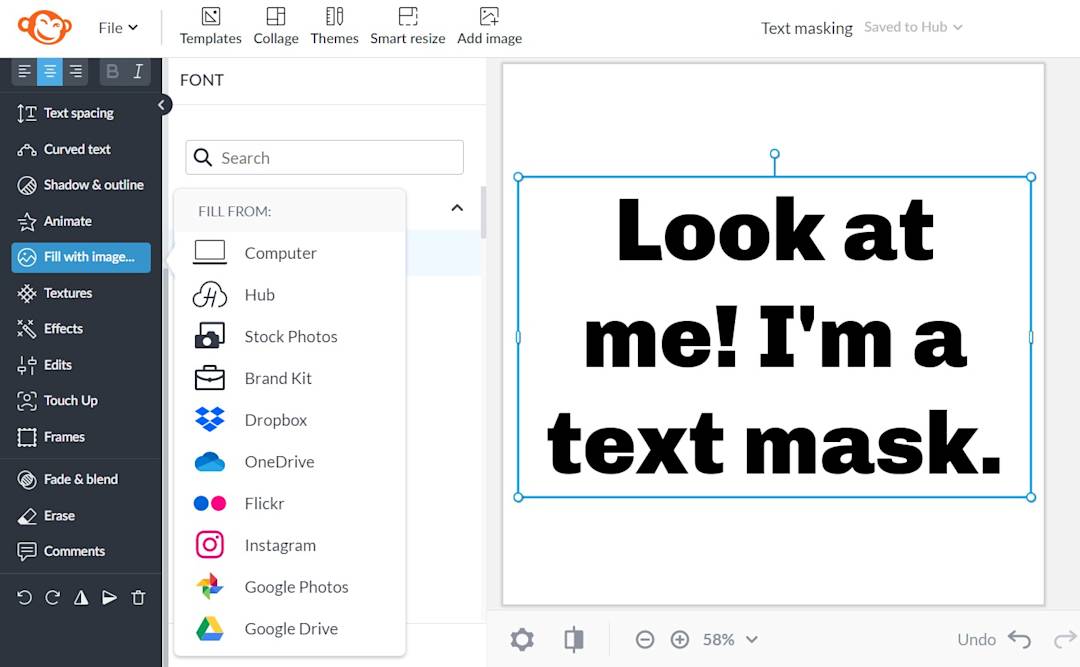Click the Text masking project title

click(x=807, y=28)
